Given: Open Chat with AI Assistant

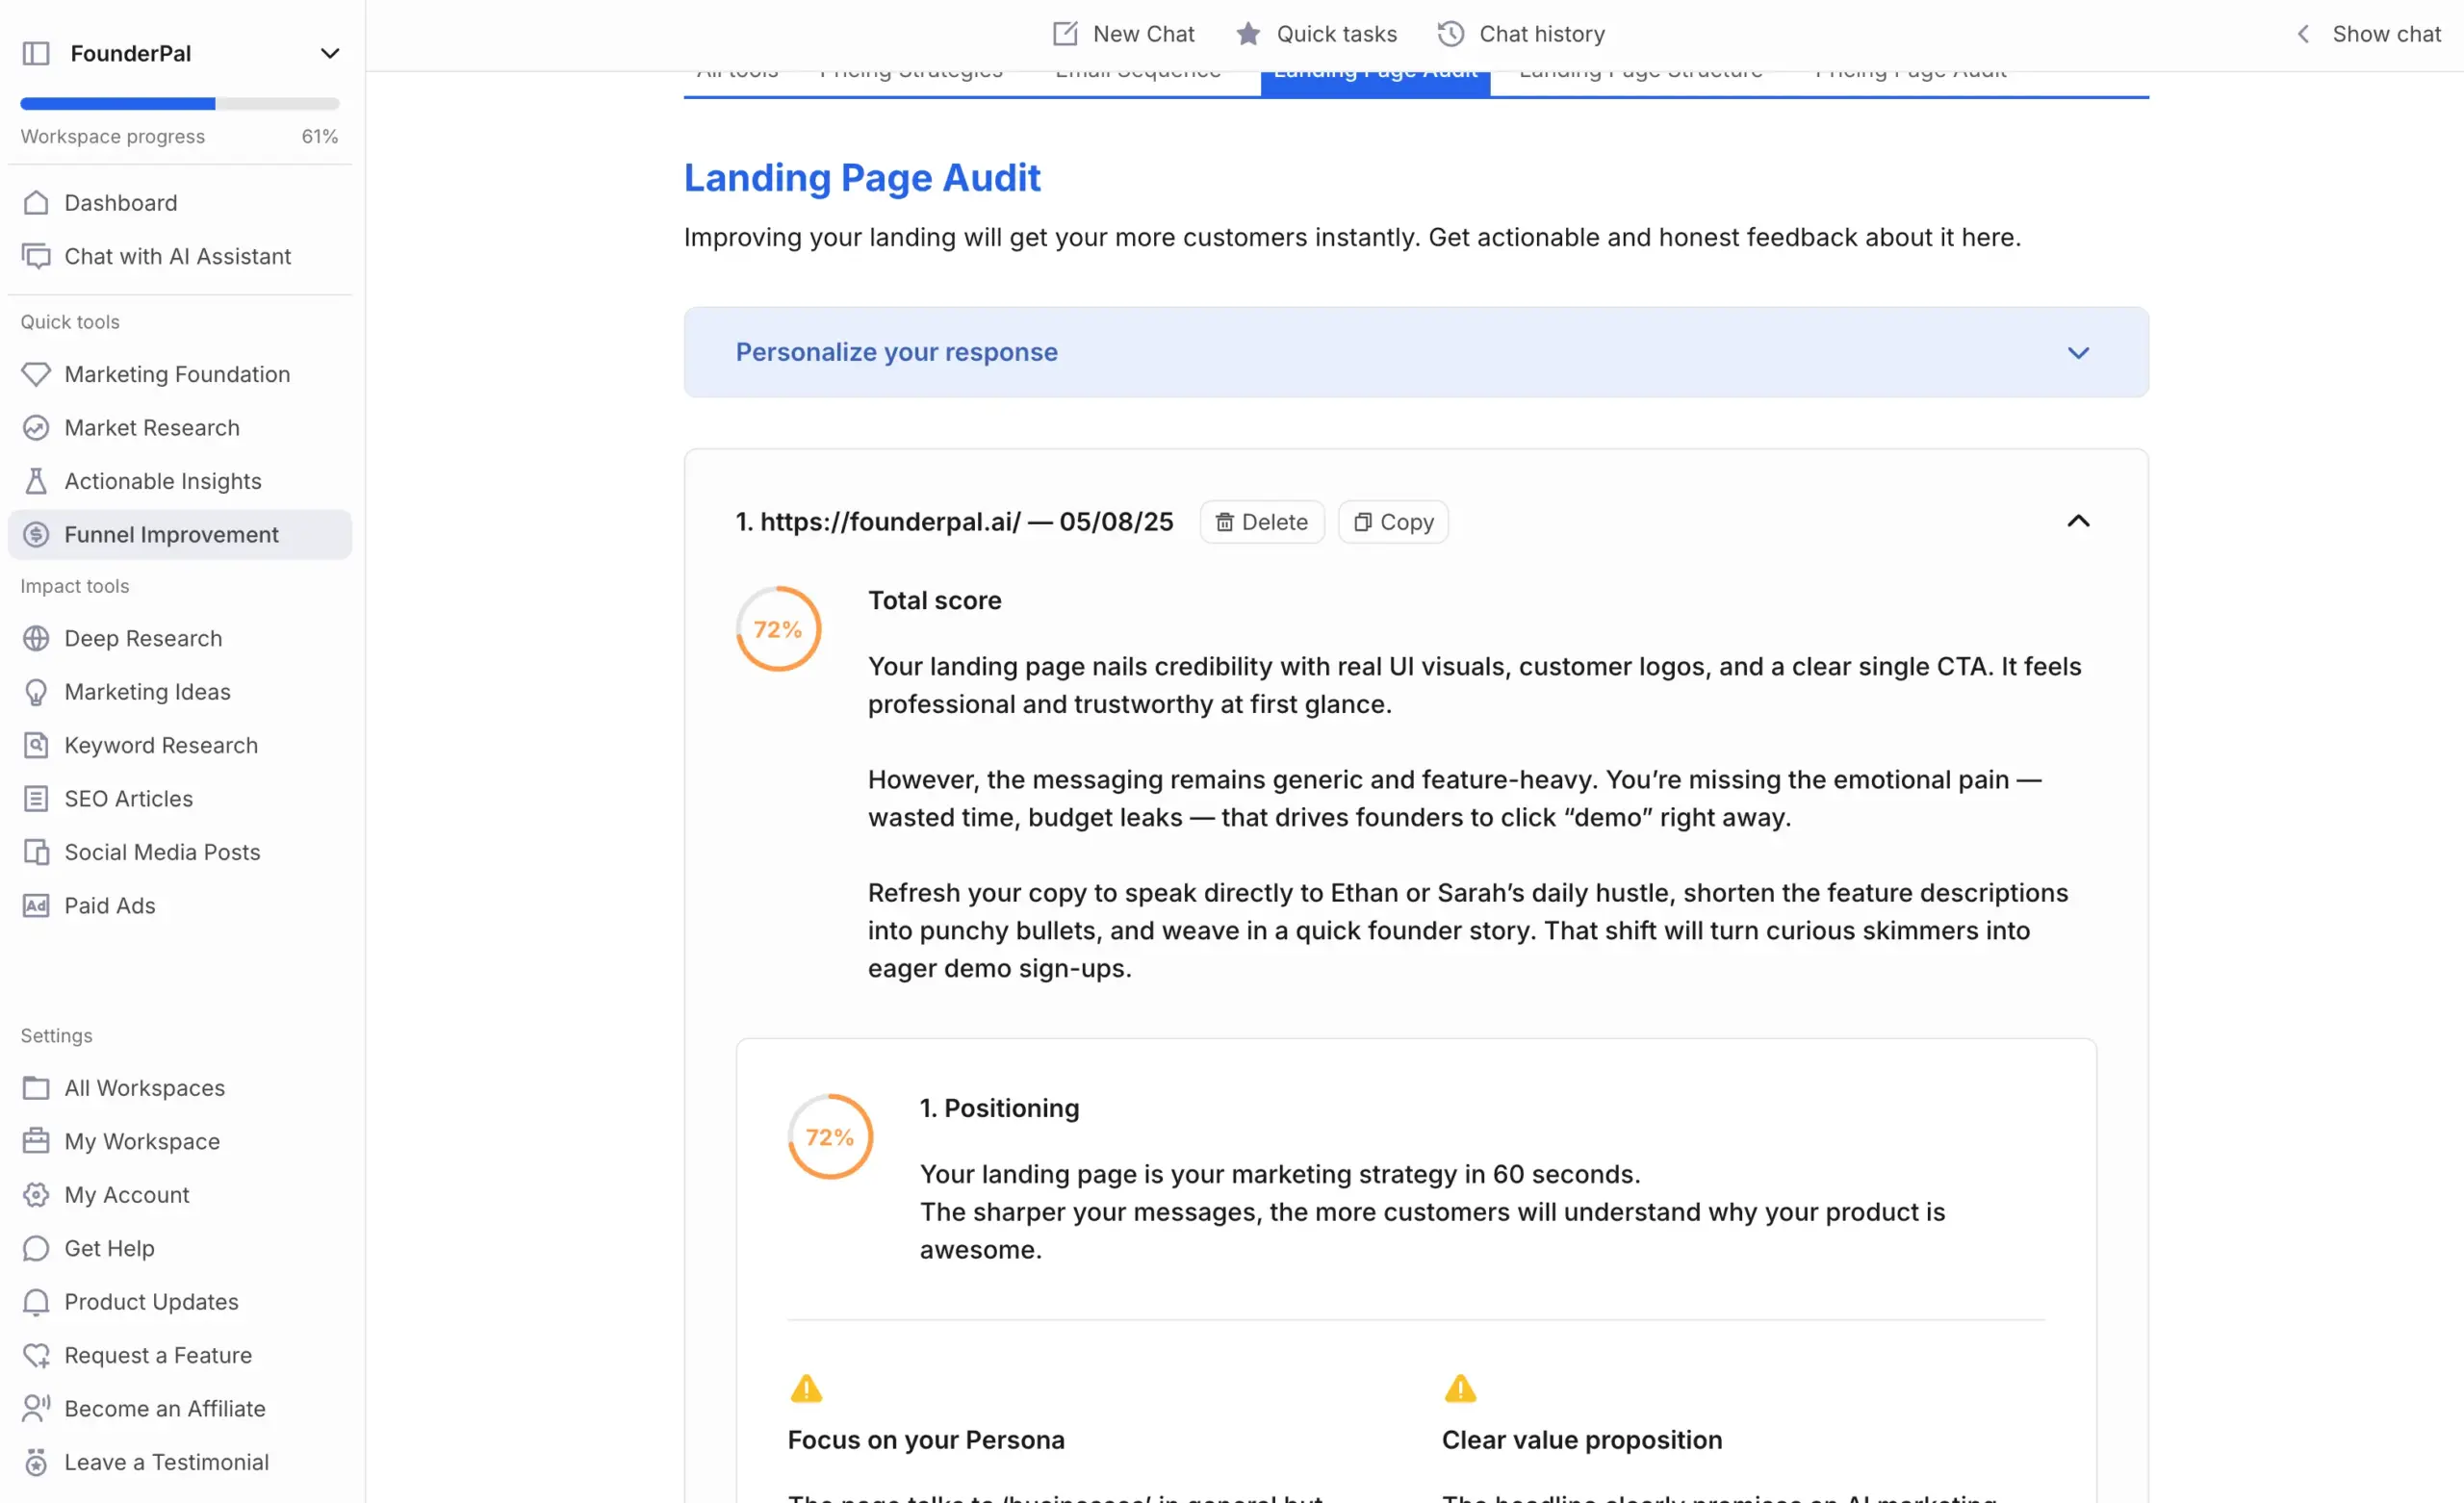Looking at the screenshot, I should 177,256.
